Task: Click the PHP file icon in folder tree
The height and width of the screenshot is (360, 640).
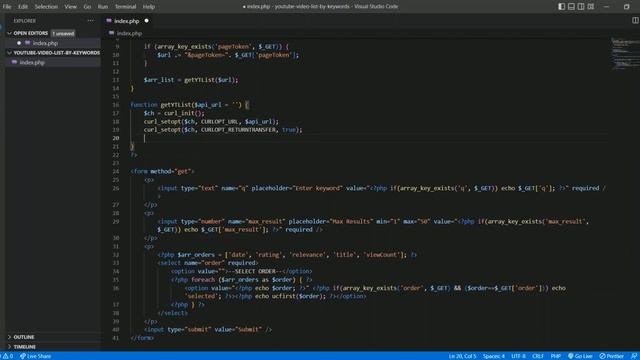Action: pos(15,62)
